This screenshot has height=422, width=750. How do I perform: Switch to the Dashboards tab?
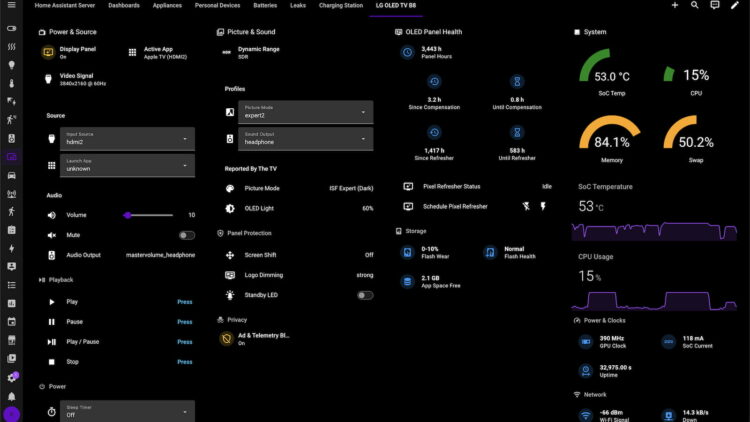pyautogui.click(x=124, y=5)
